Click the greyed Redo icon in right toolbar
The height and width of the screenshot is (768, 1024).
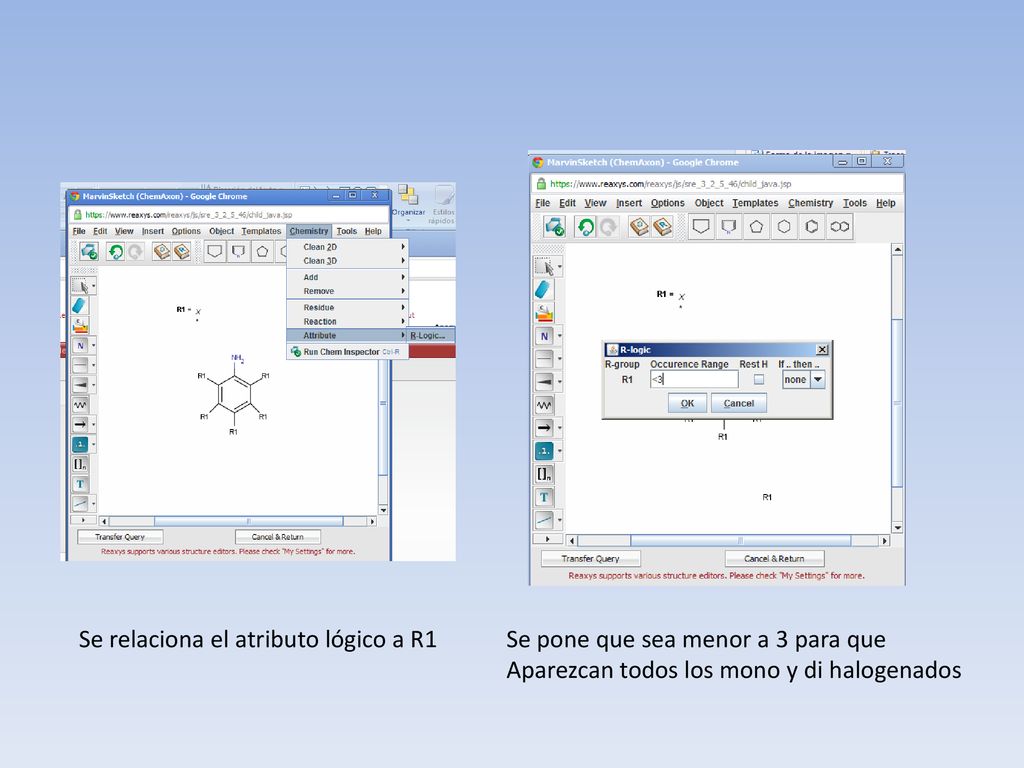pyautogui.click(x=608, y=227)
